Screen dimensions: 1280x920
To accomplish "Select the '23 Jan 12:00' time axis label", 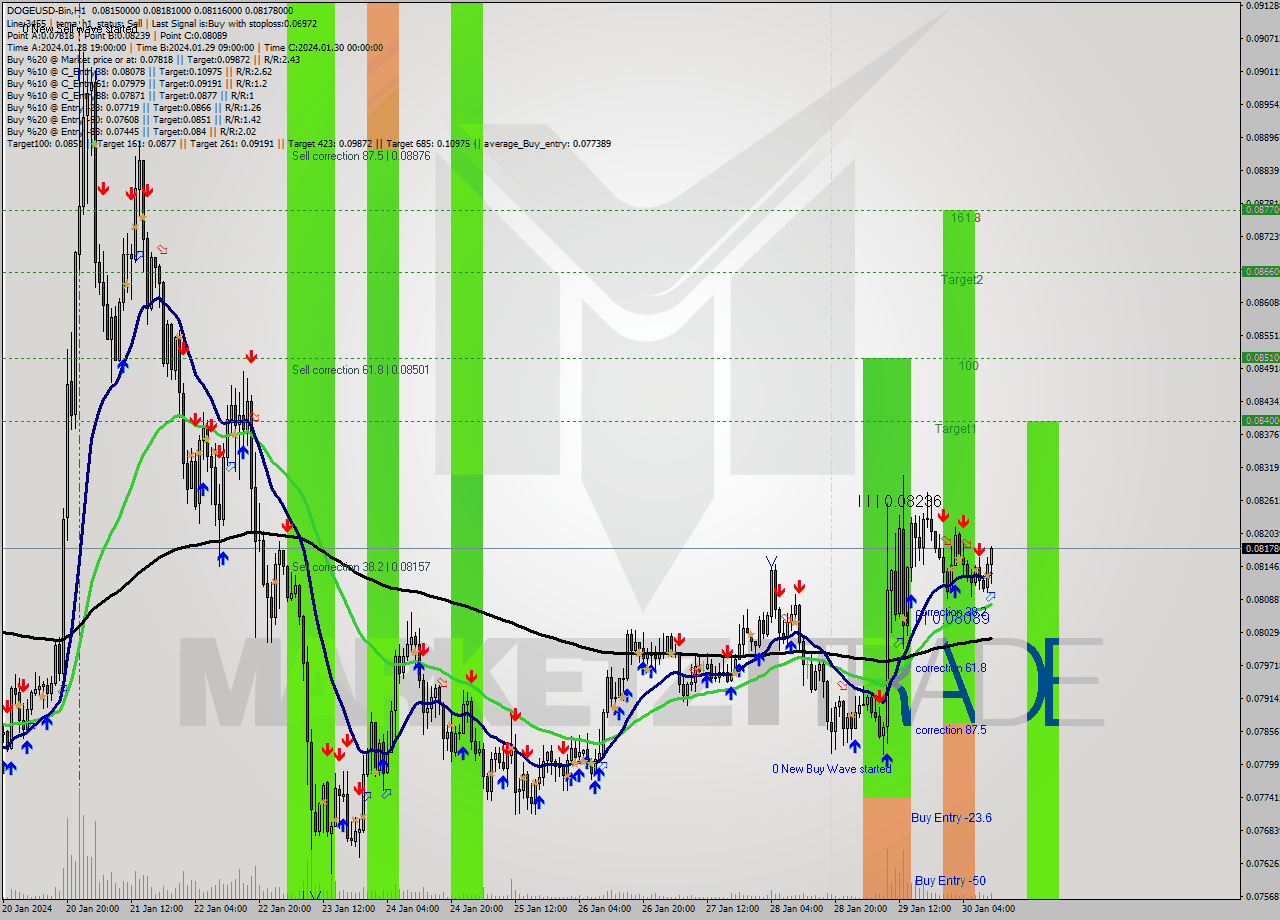I will pos(347,908).
